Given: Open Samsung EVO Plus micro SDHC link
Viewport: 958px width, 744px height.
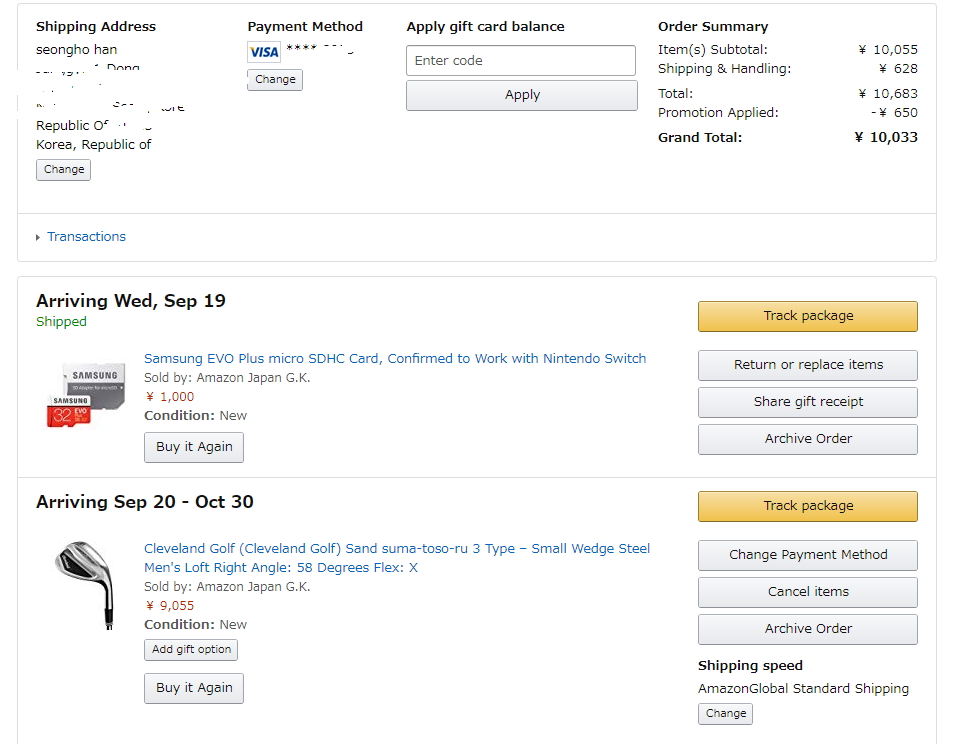Looking at the screenshot, I should point(395,358).
